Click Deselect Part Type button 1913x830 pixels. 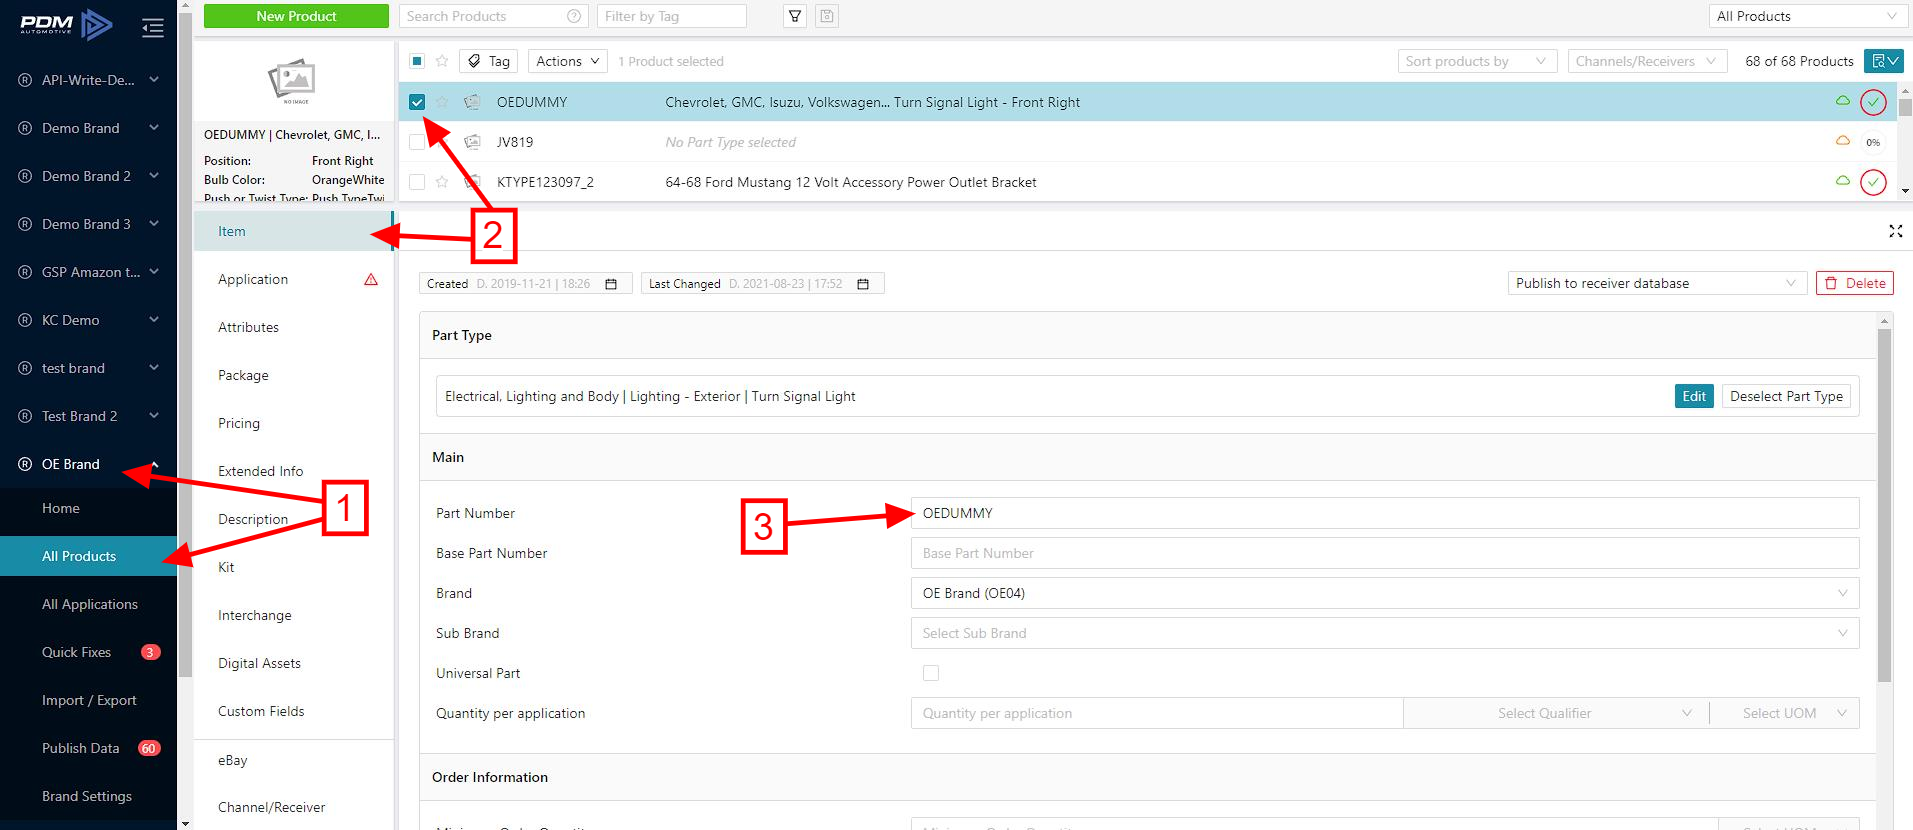point(1786,396)
